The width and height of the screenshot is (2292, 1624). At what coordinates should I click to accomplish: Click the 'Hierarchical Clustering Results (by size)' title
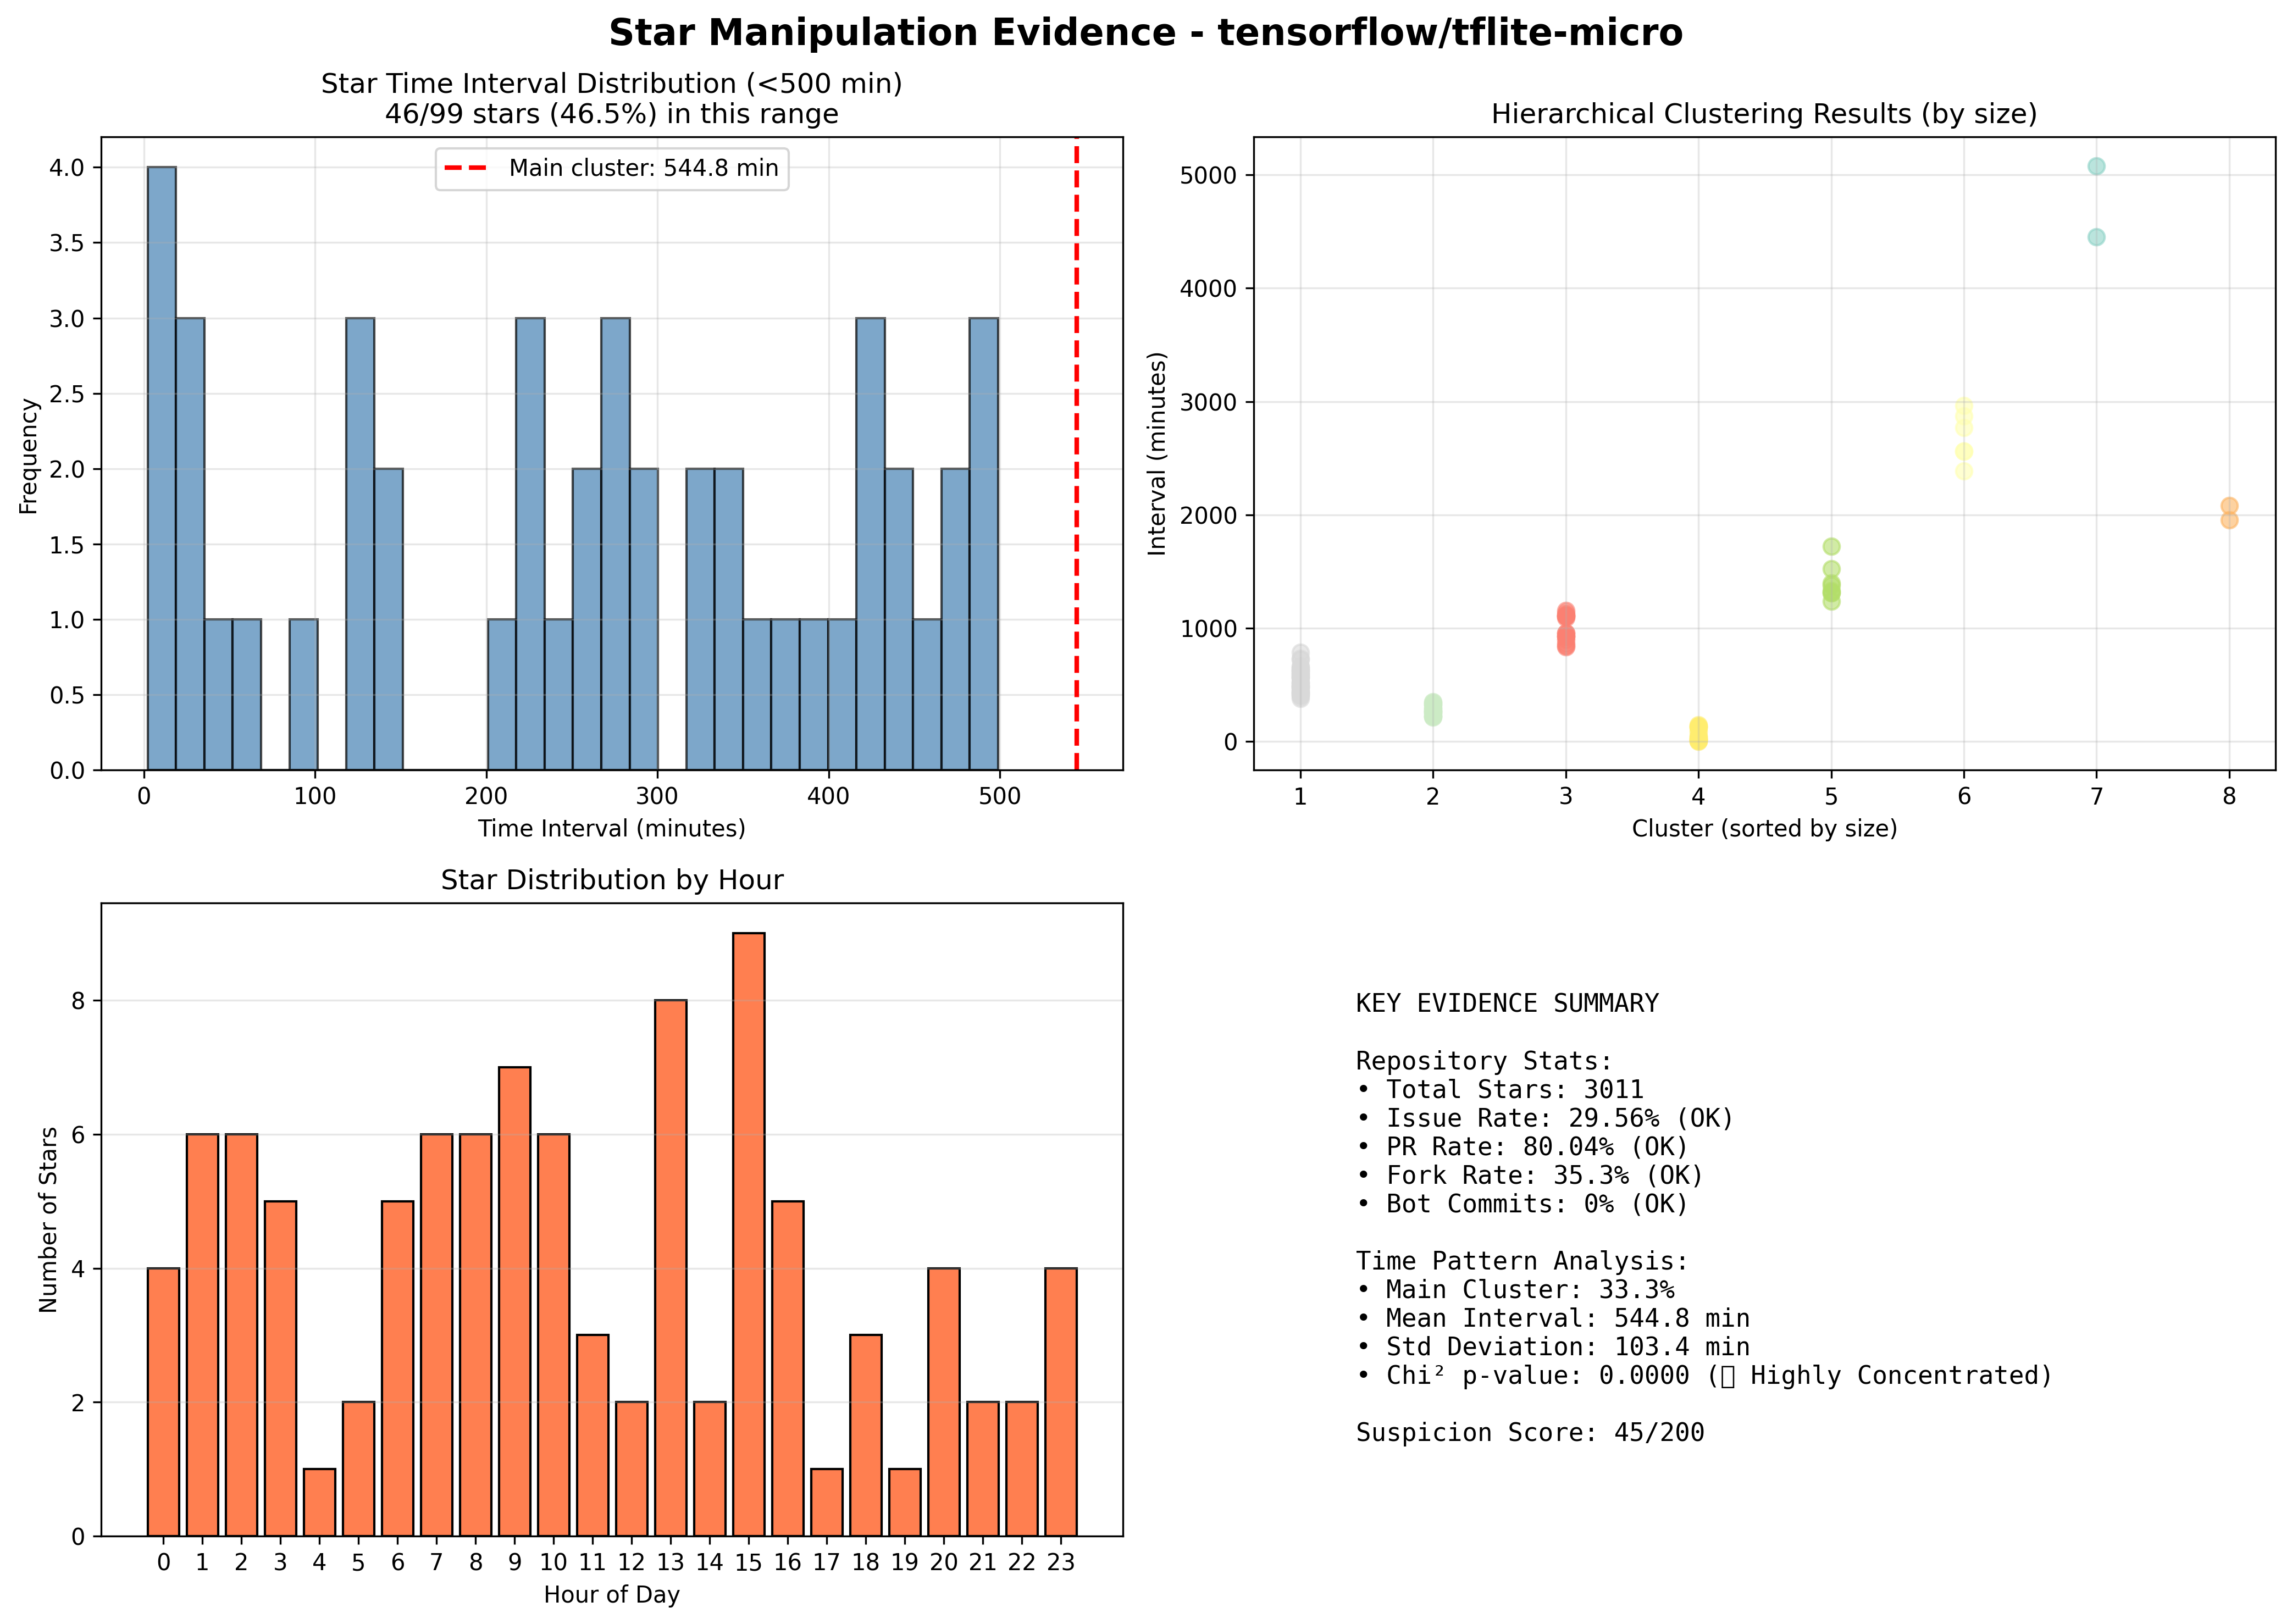click(x=1764, y=114)
